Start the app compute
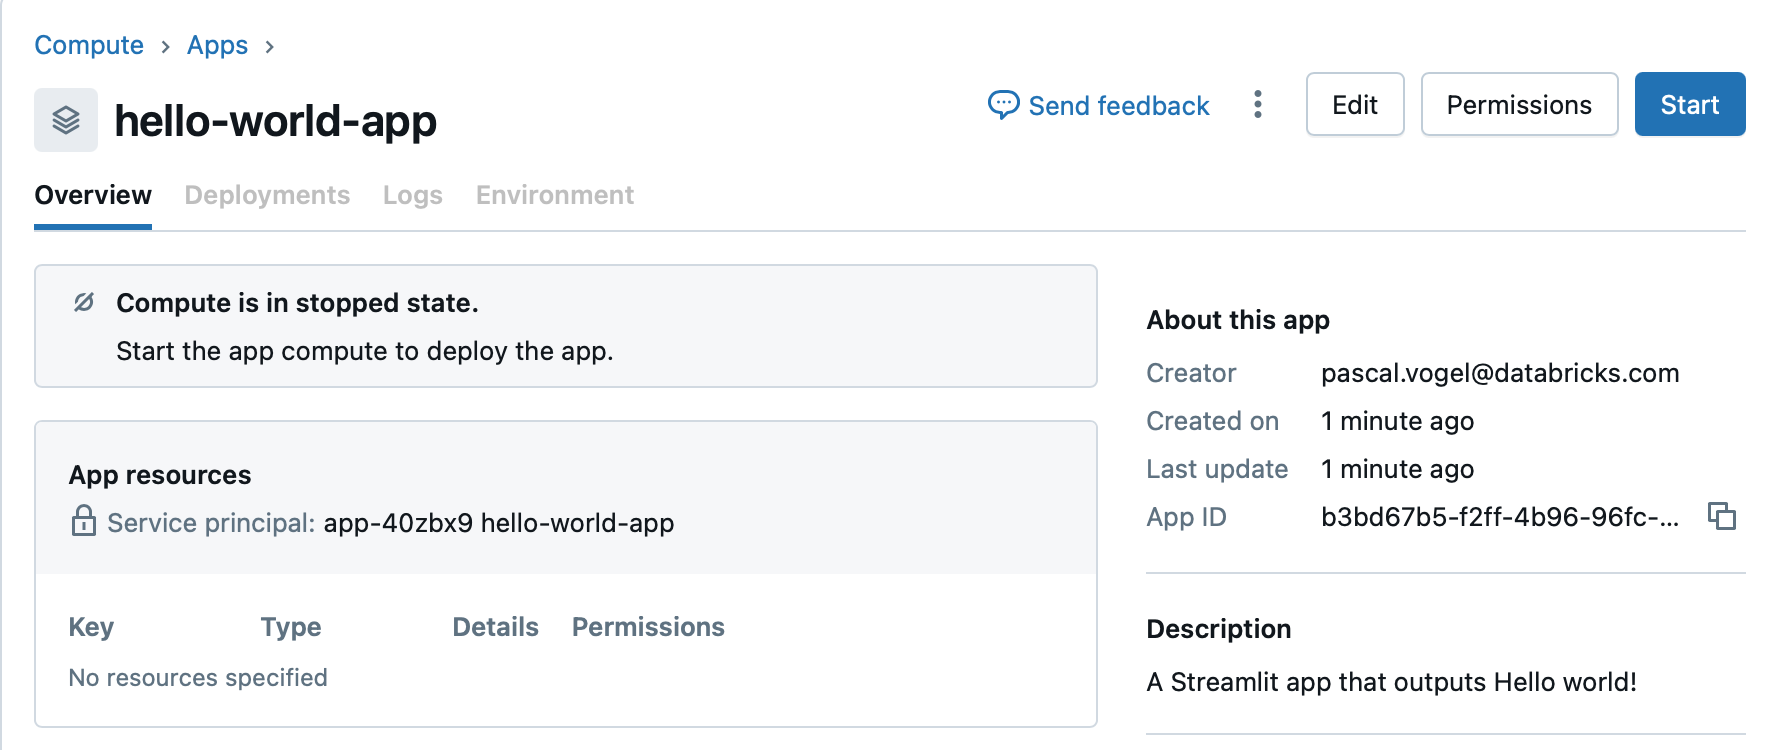The image size is (1768, 750). pyautogui.click(x=1690, y=104)
